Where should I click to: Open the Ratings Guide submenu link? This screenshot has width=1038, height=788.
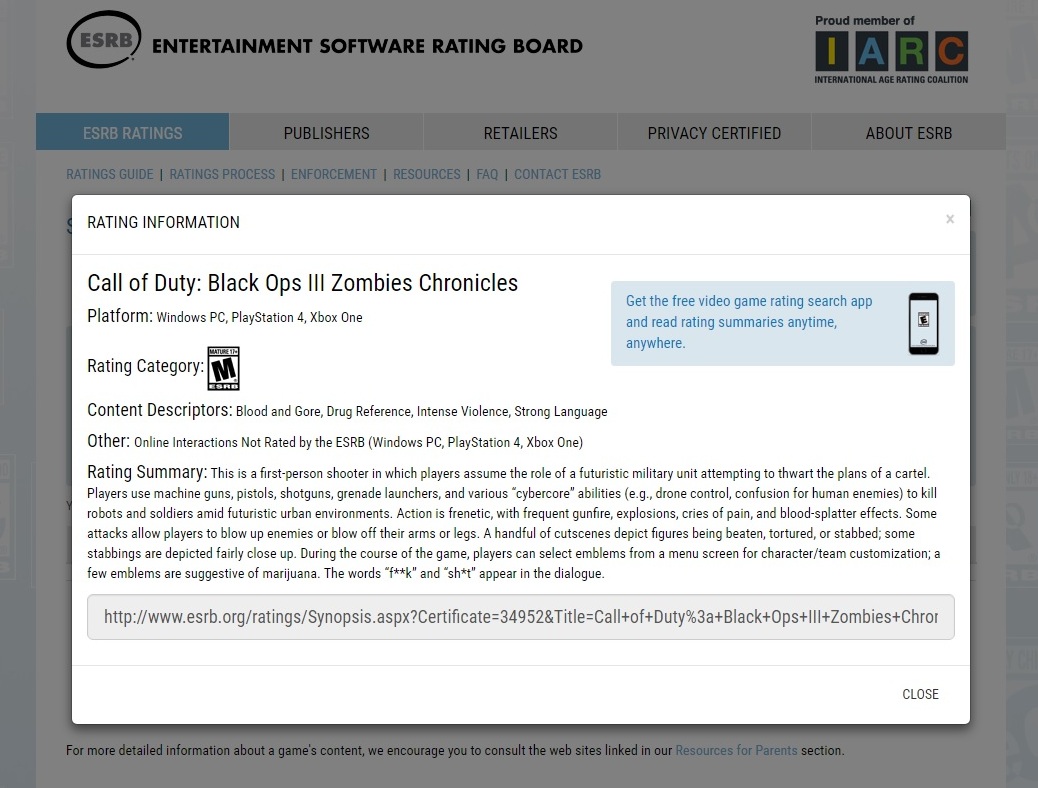[110, 174]
